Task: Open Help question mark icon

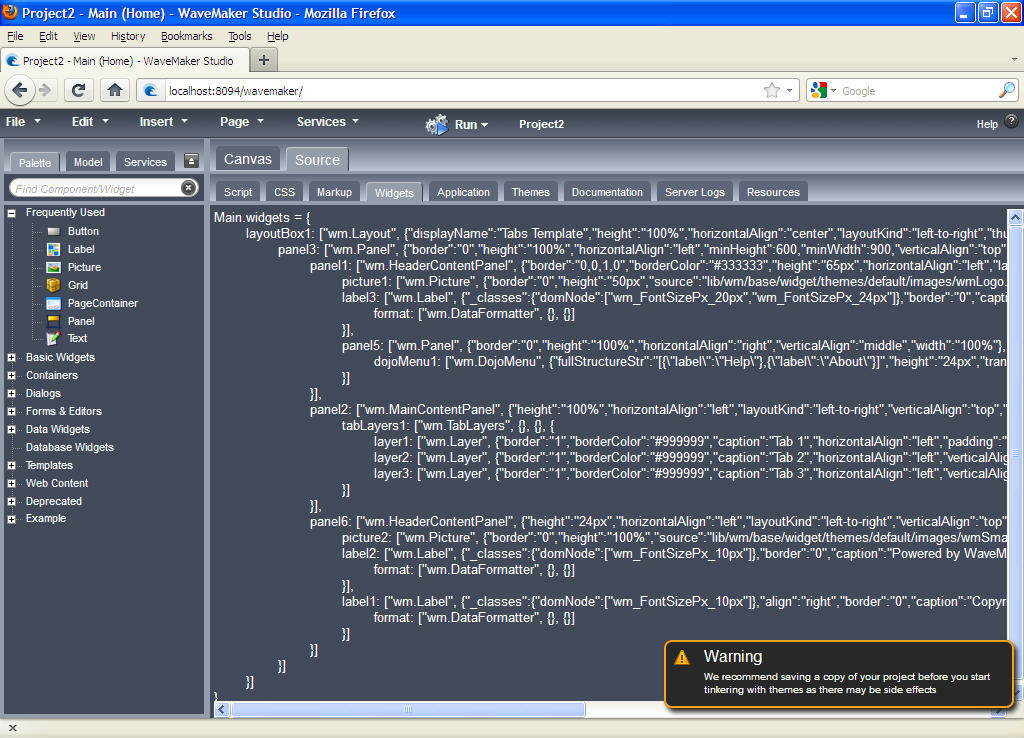Action: (1011, 121)
